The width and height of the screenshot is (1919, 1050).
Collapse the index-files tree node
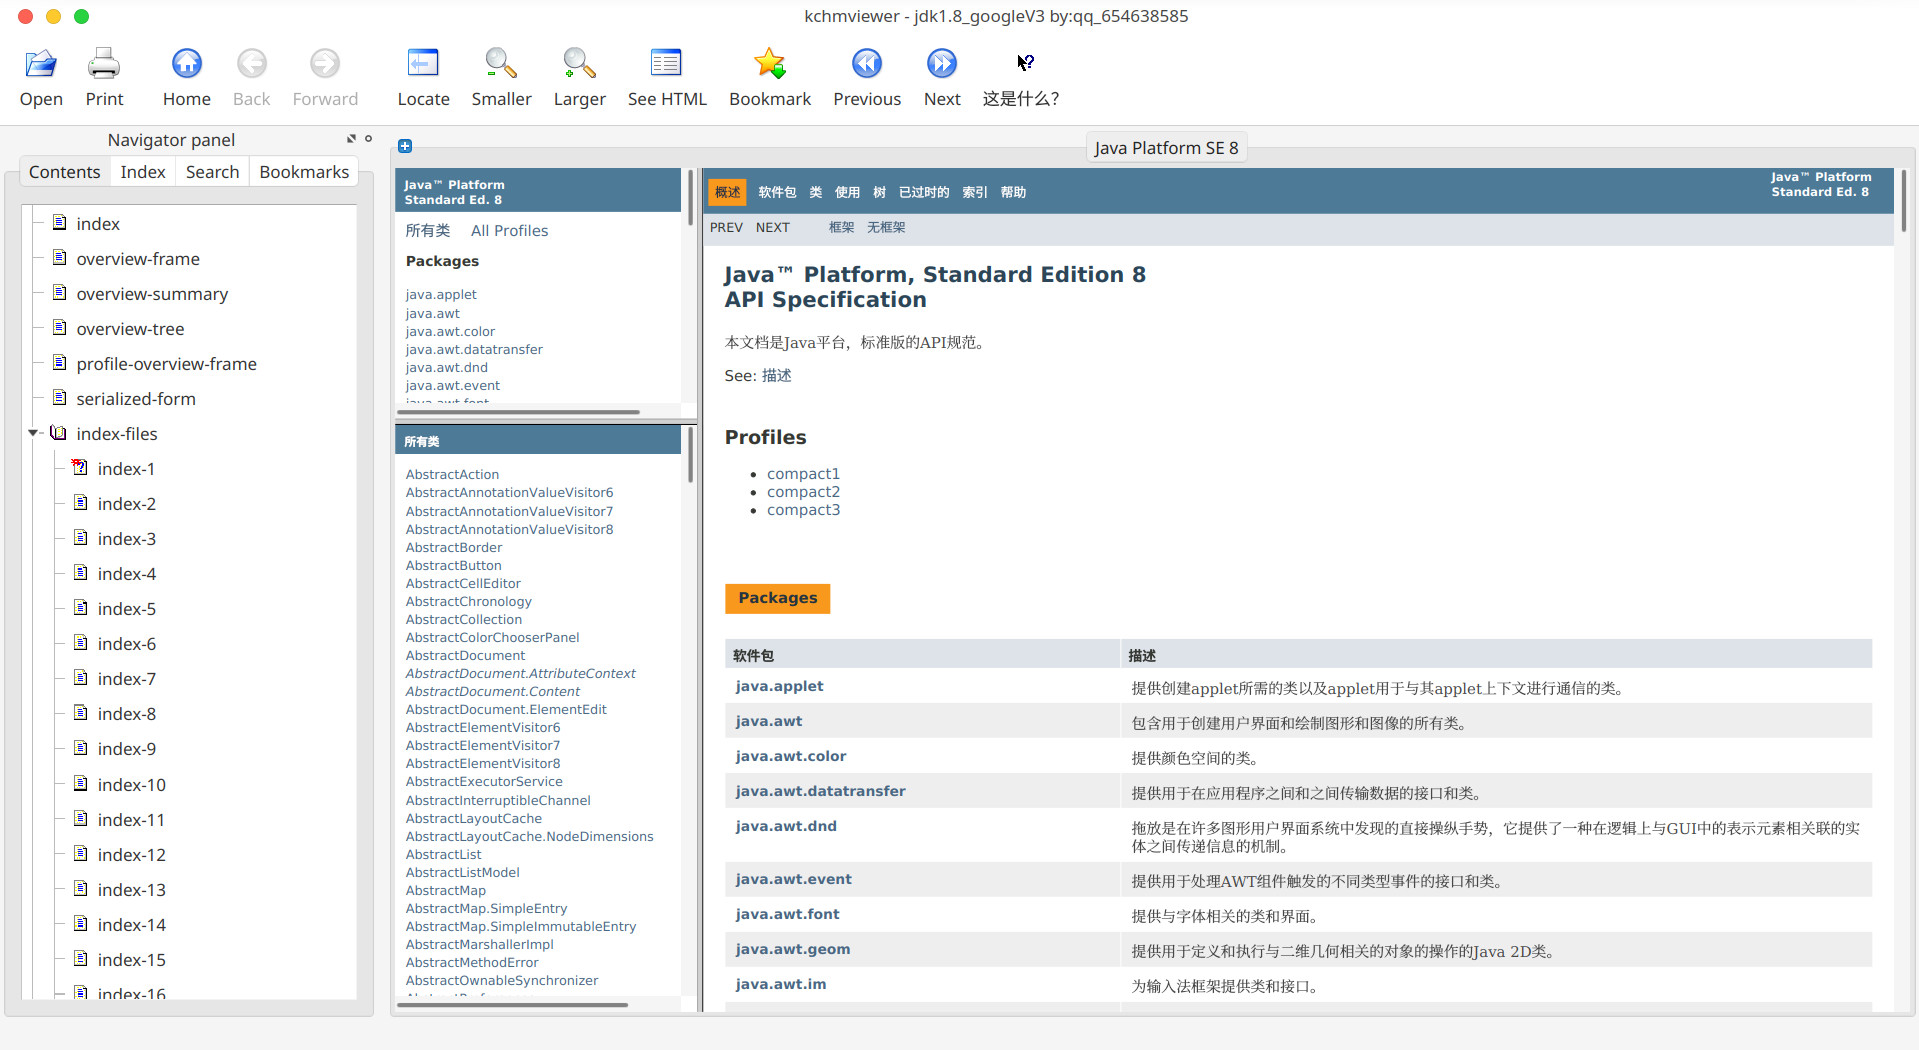tap(33, 433)
